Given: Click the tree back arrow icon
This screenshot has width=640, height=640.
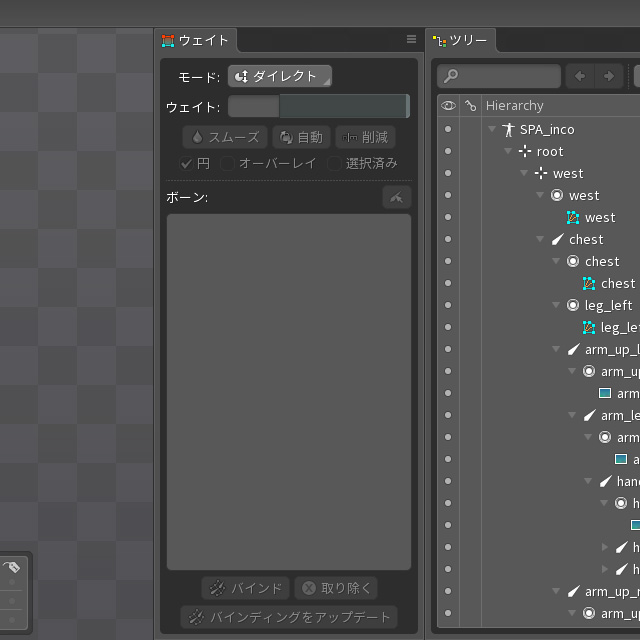Looking at the screenshot, I should (580, 76).
